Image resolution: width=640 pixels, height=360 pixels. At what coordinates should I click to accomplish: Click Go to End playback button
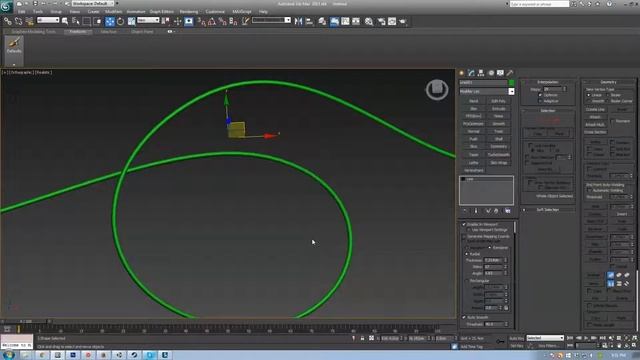603,338
